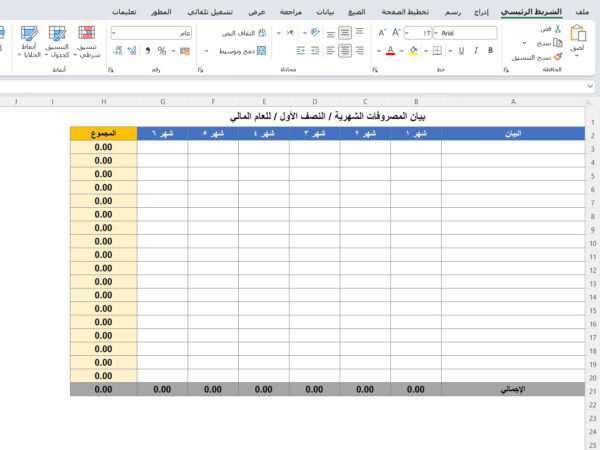
Task: Open the ملف (File) tab
Action: [582, 12]
